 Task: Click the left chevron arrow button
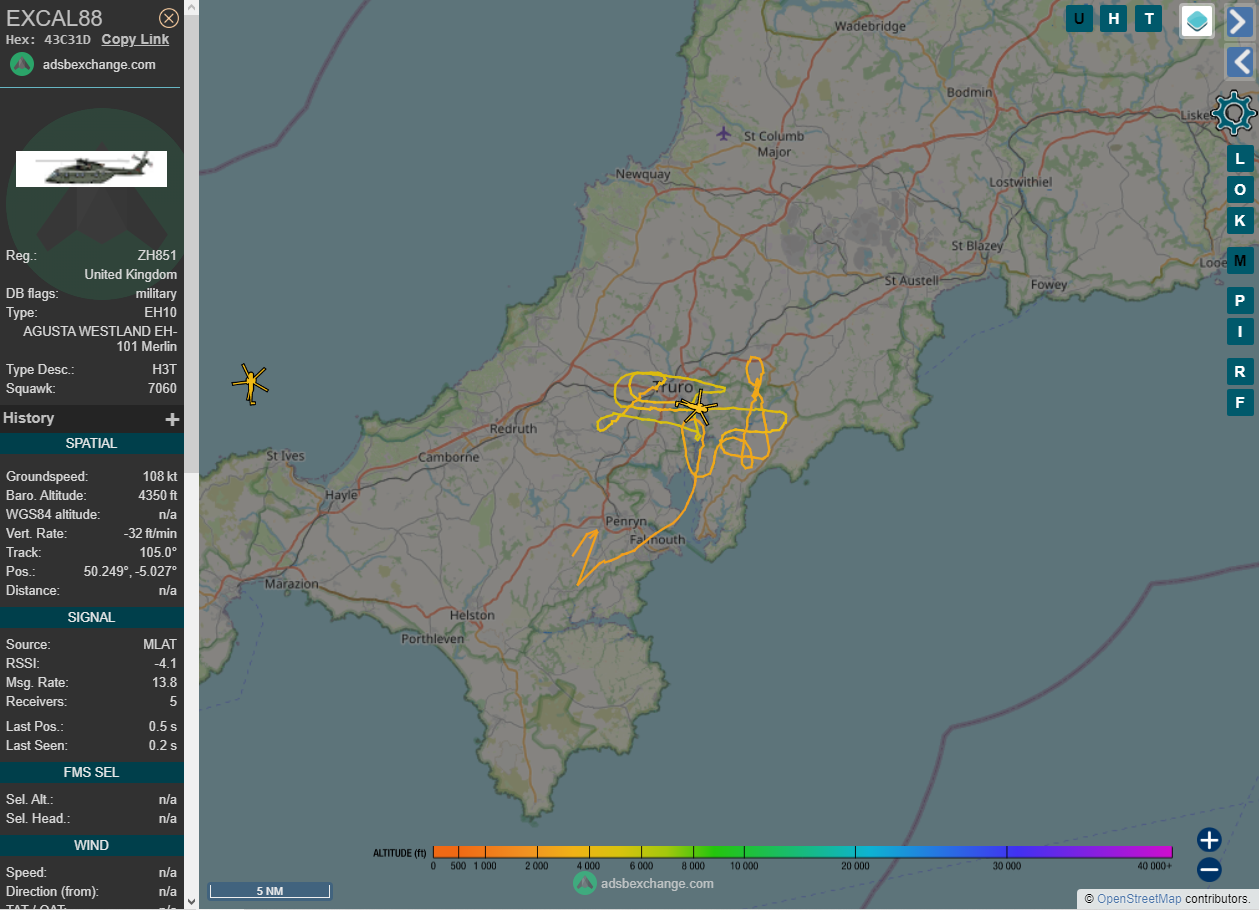click(1240, 62)
